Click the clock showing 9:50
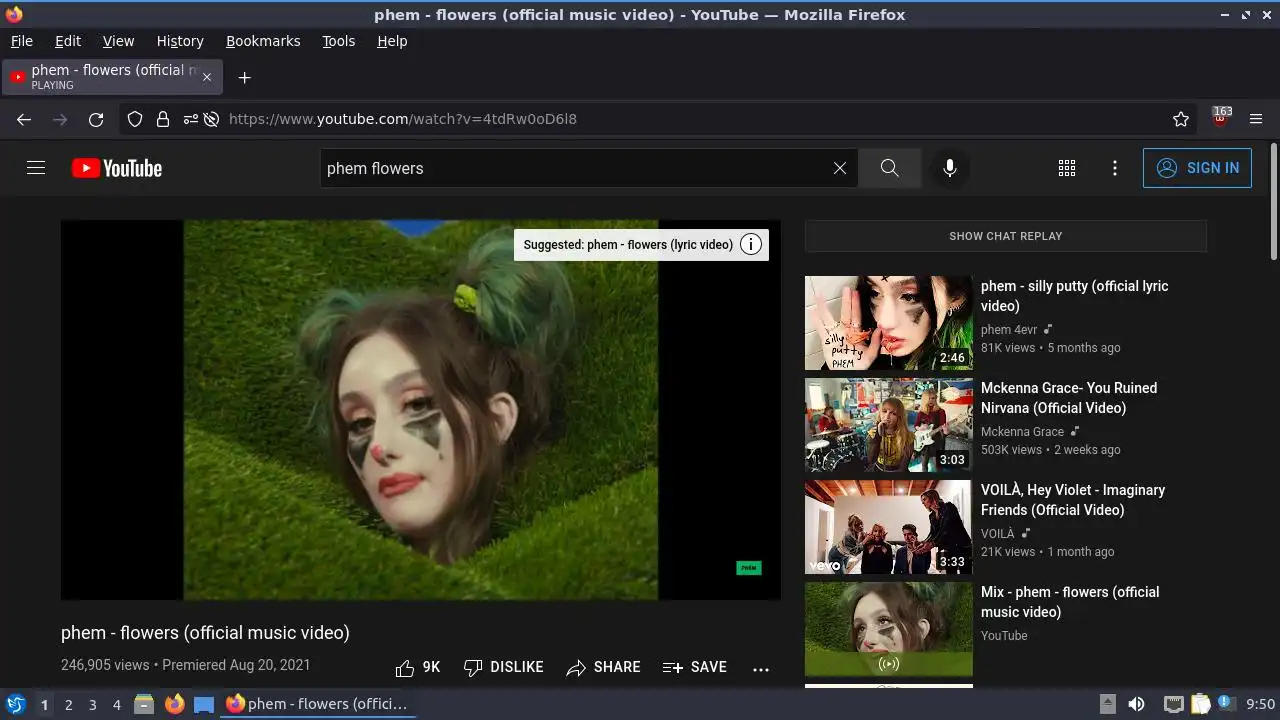 [1260, 704]
